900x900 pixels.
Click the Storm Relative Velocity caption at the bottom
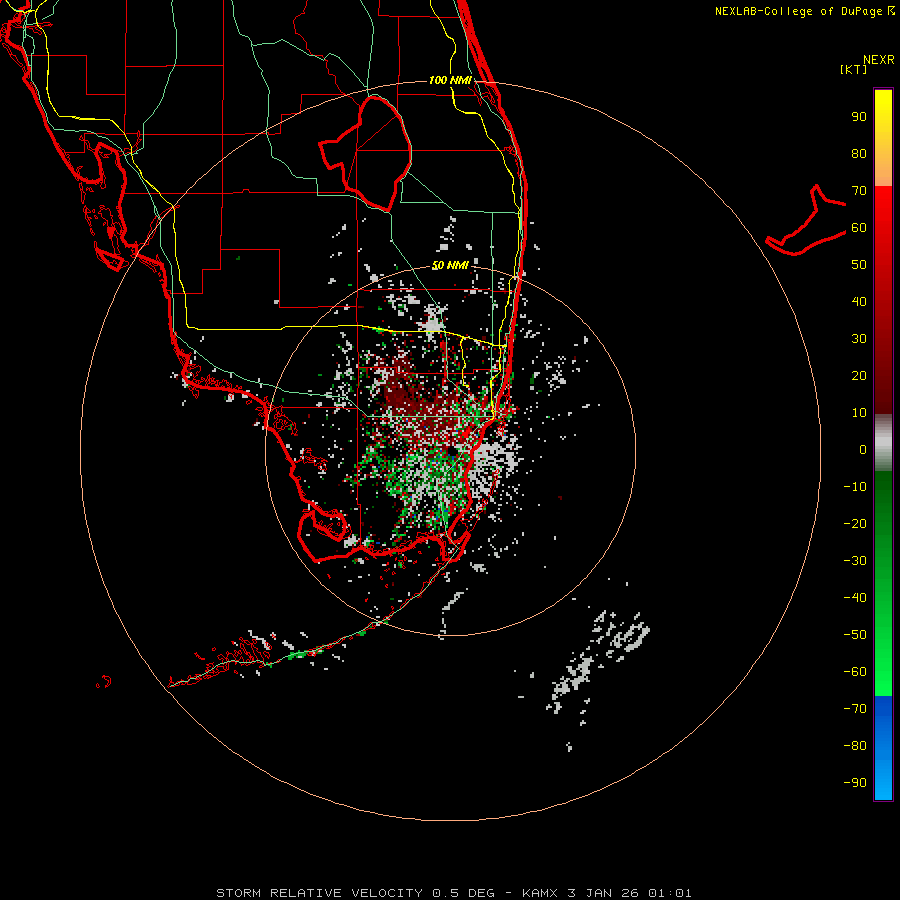click(453, 893)
